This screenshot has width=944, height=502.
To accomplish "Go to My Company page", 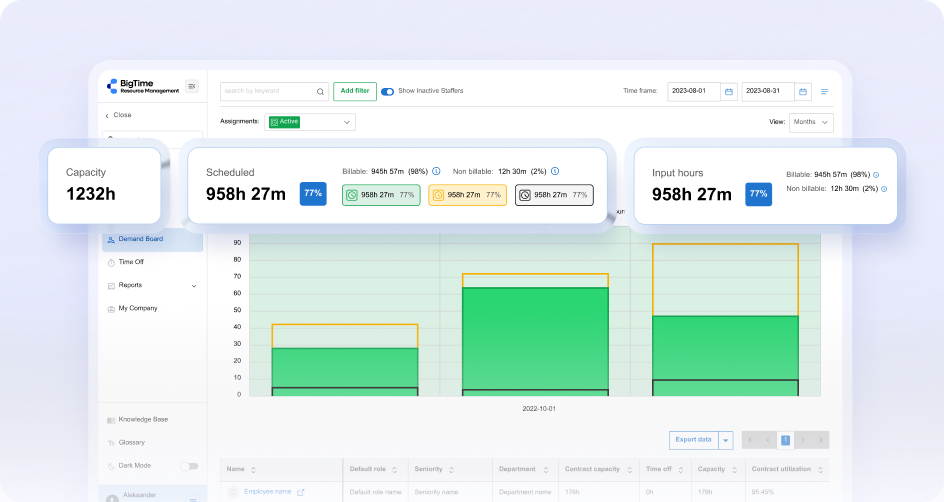I will click(137, 308).
